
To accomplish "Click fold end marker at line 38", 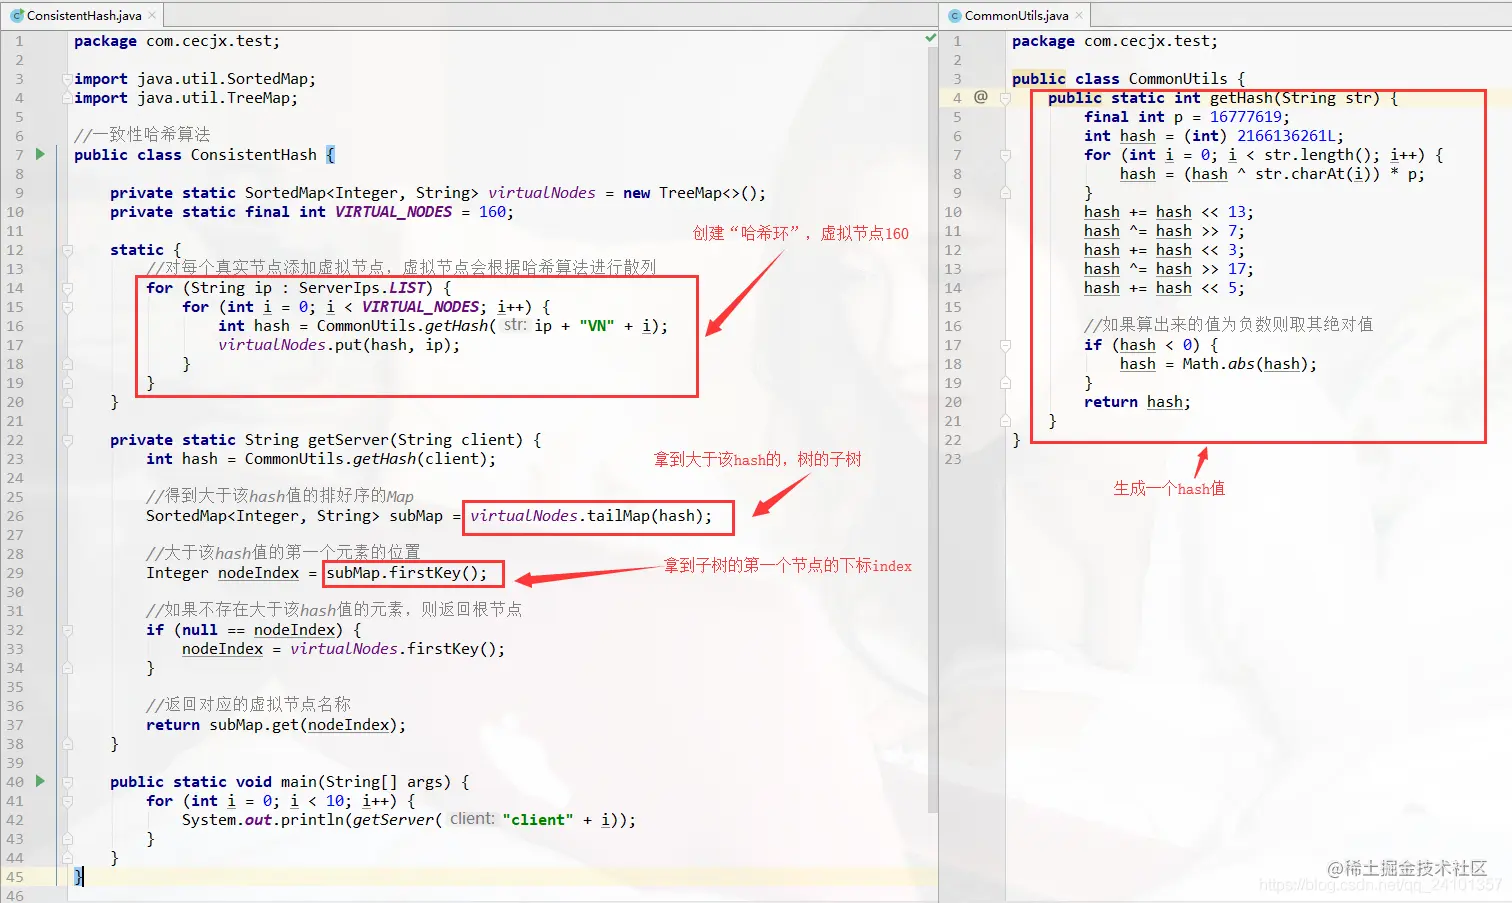I will [x=67, y=744].
